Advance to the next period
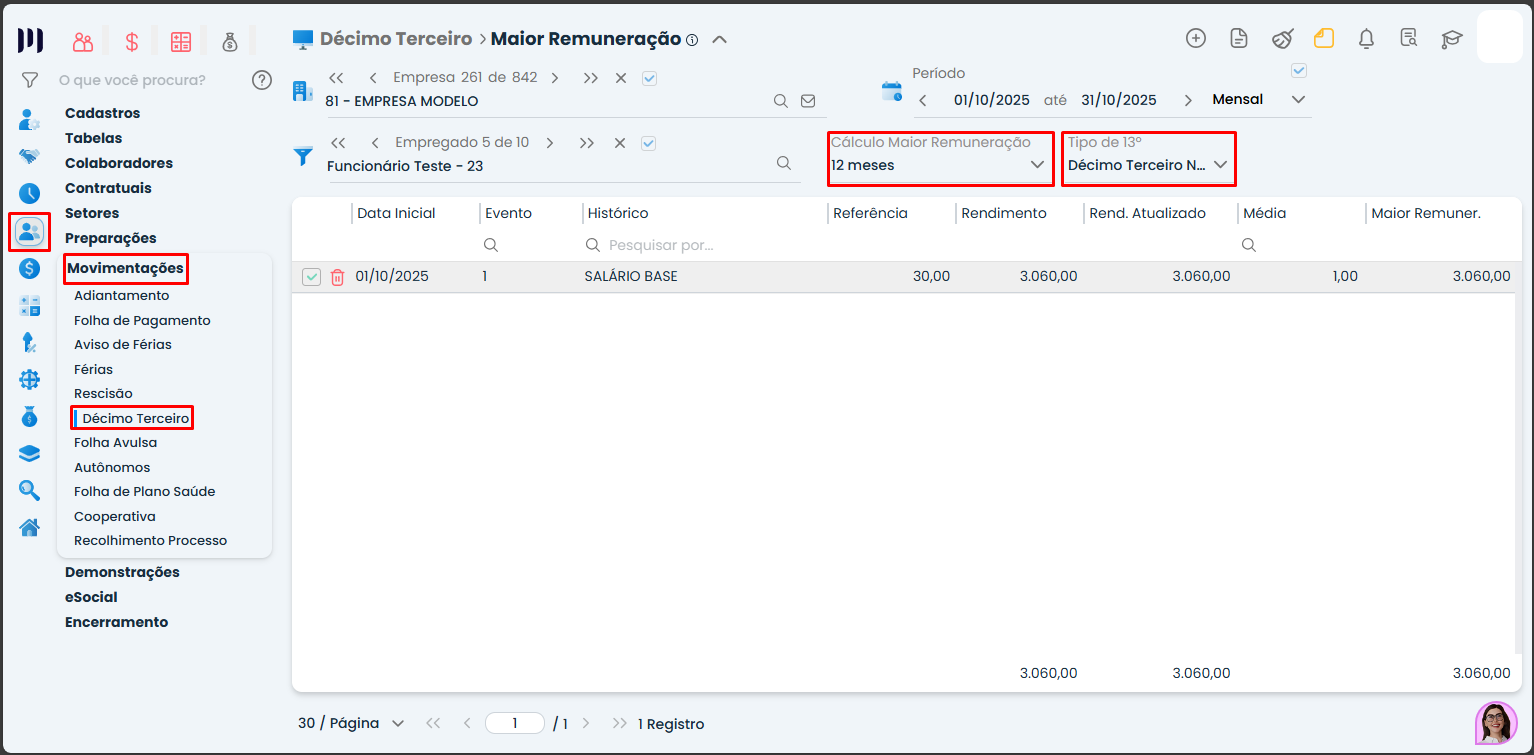 tap(1188, 100)
